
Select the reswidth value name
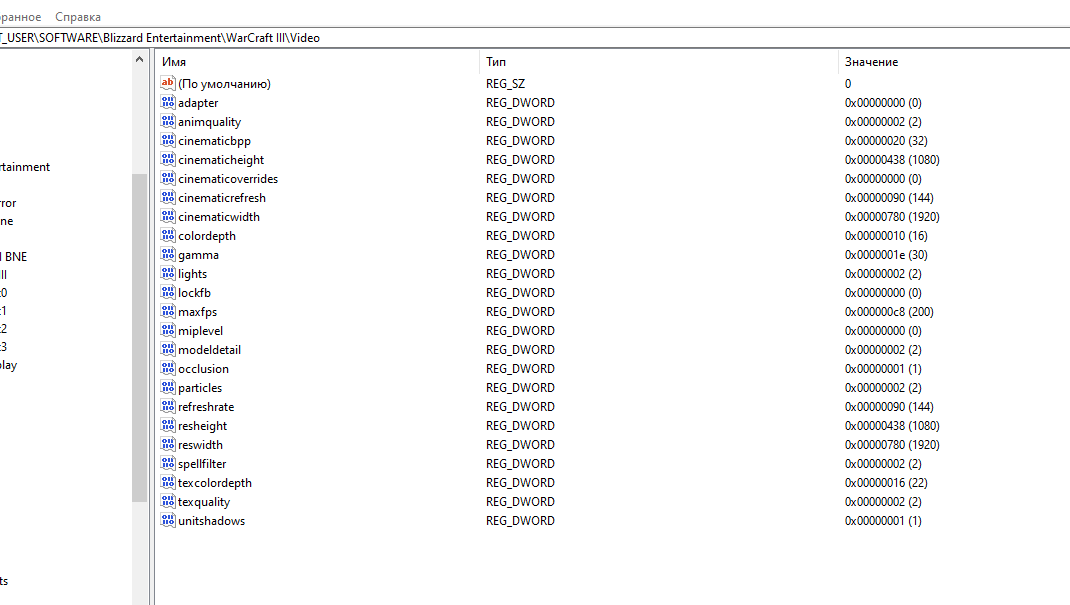pos(200,444)
